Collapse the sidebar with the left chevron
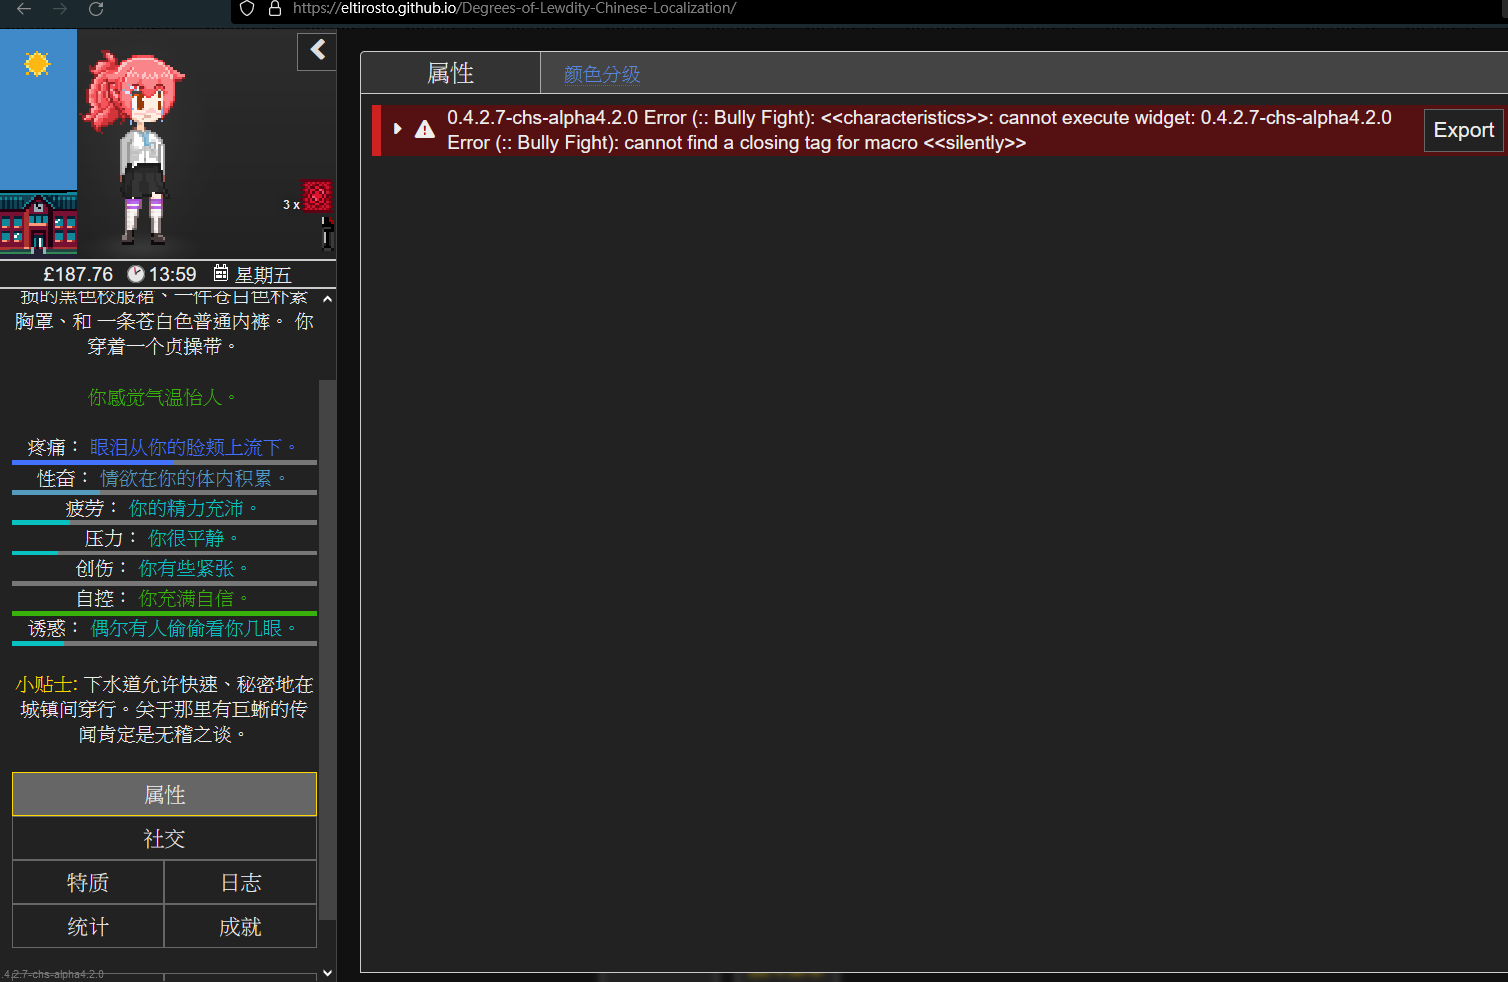 [x=316, y=50]
